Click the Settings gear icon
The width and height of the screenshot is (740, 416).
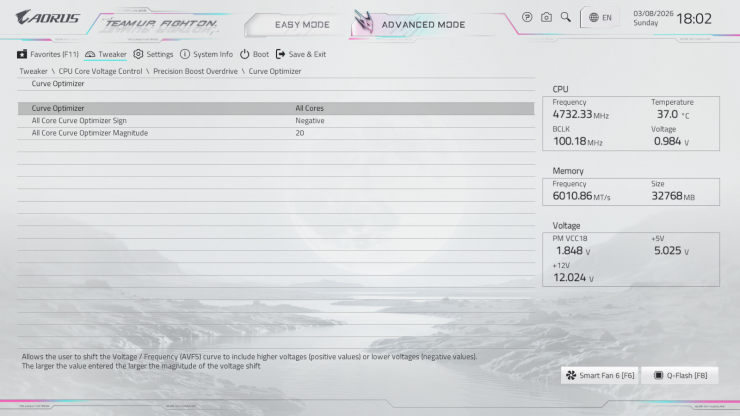(138, 54)
